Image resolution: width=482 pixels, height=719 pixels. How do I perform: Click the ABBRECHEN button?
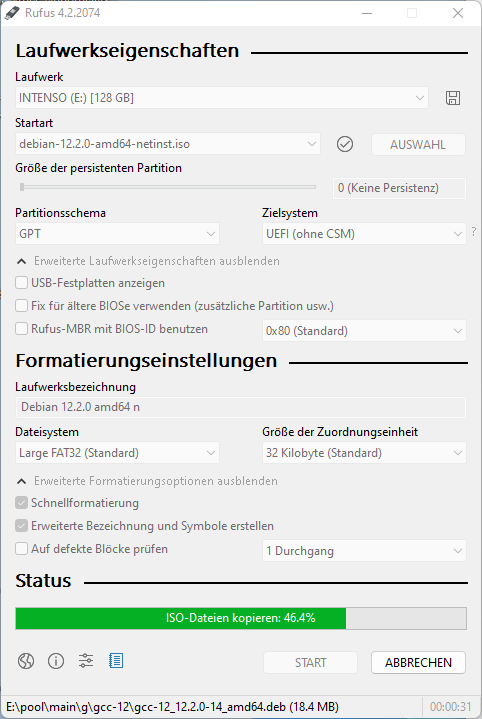click(x=418, y=663)
